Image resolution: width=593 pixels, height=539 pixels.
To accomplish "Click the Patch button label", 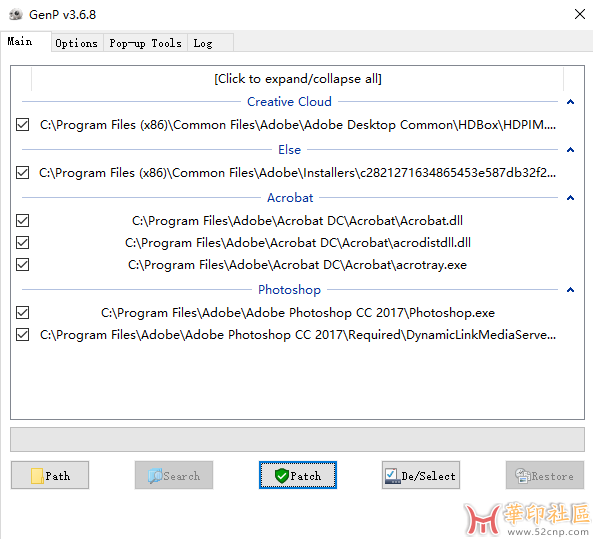I will [306, 476].
